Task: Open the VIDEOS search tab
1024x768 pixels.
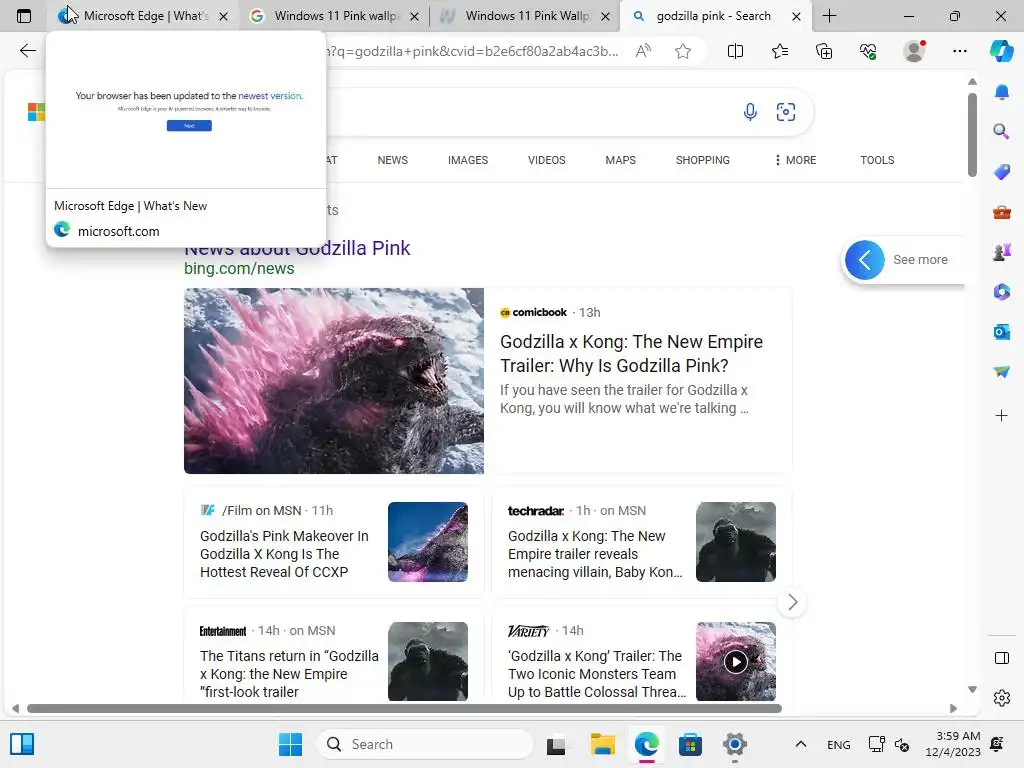Action: [547, 160]
